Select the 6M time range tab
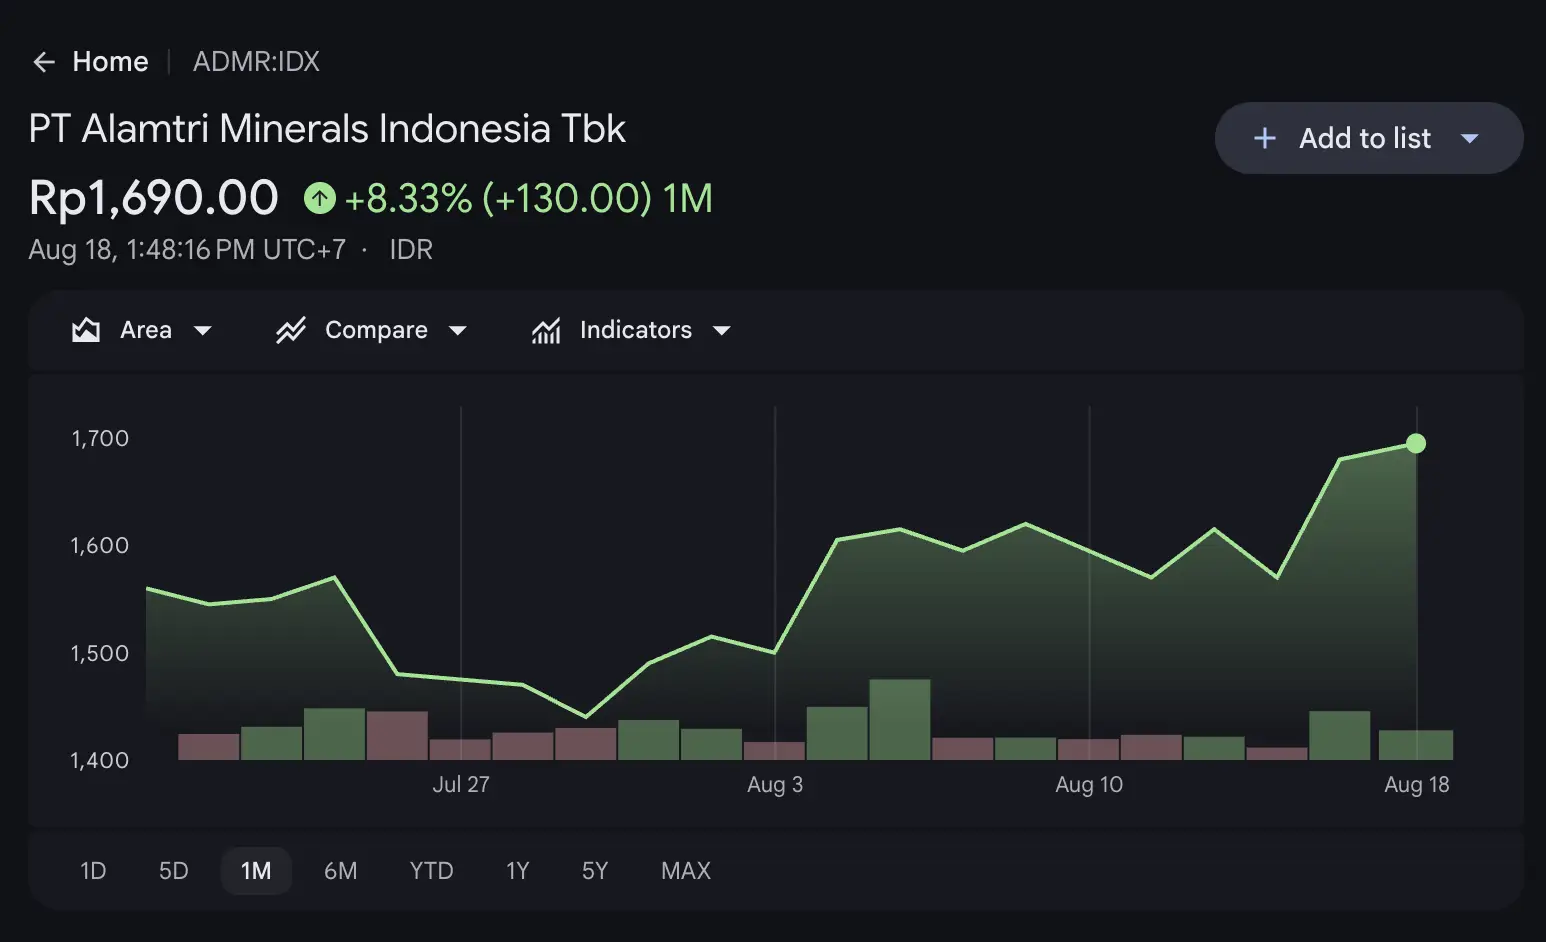The width and height of the screenshot is (1546, 942). click(341, 871)
